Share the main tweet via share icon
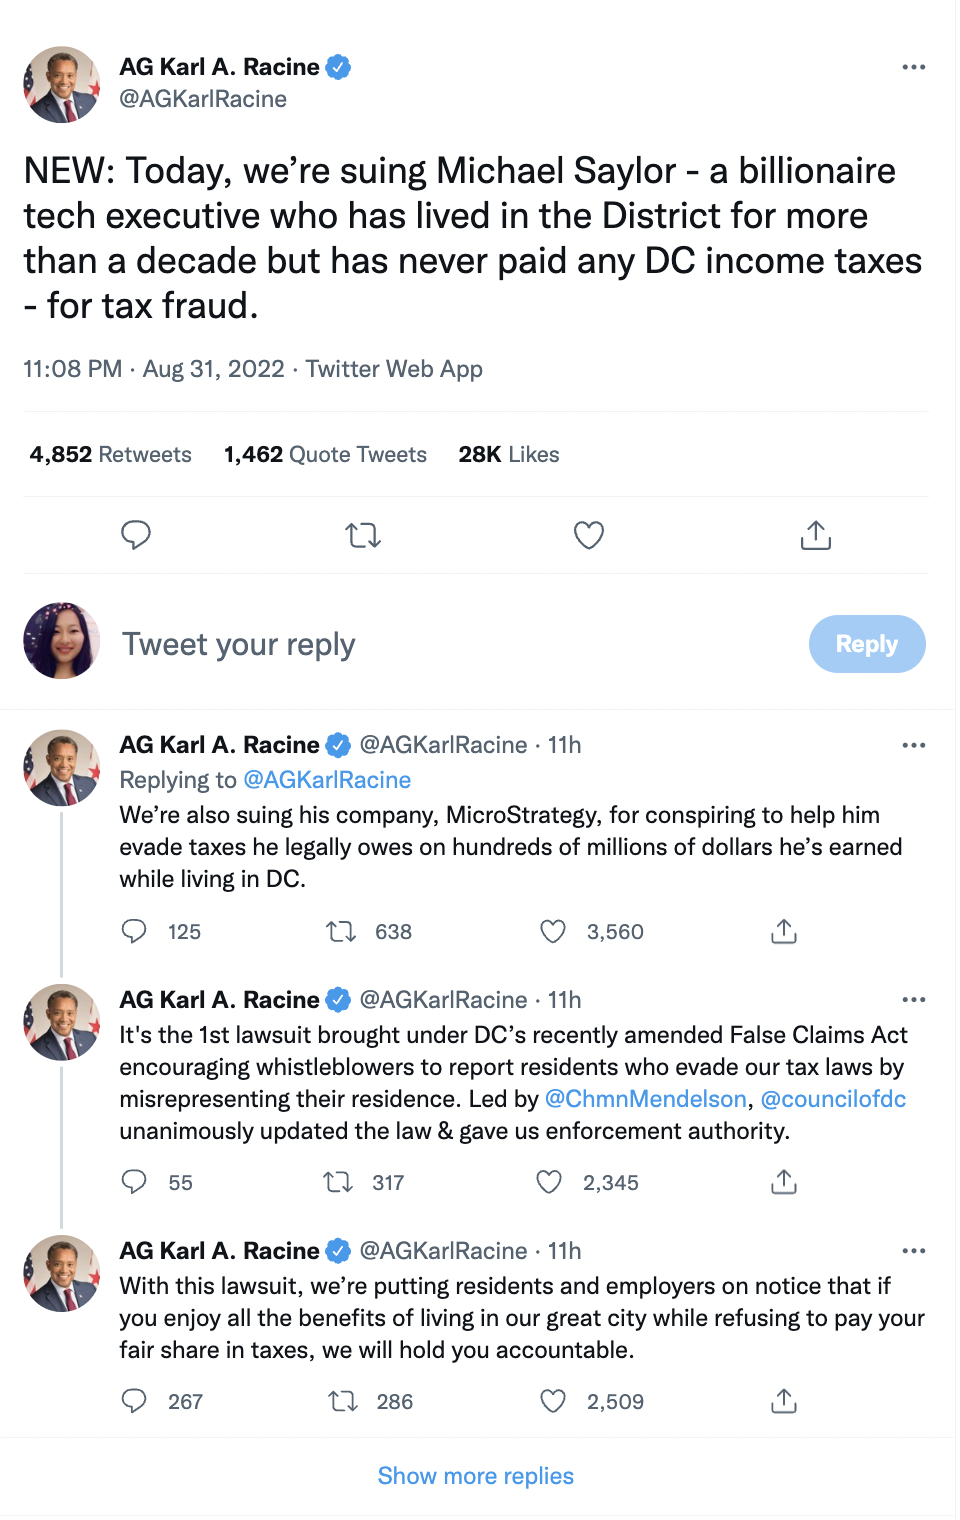960x1520 pixels. pyautogui.click(x=816, y=536)
